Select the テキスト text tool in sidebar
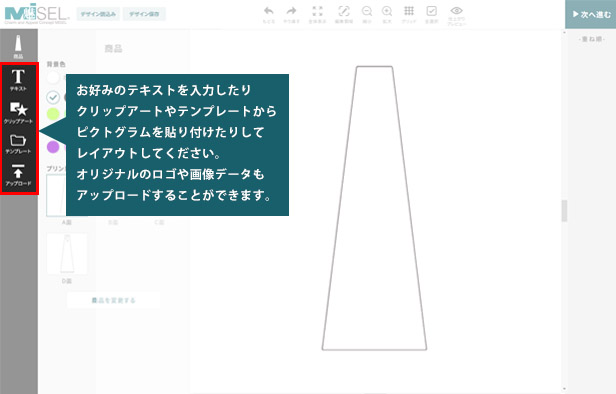The height and width of the screenshot is (394, 616). (x=18, y=80)
